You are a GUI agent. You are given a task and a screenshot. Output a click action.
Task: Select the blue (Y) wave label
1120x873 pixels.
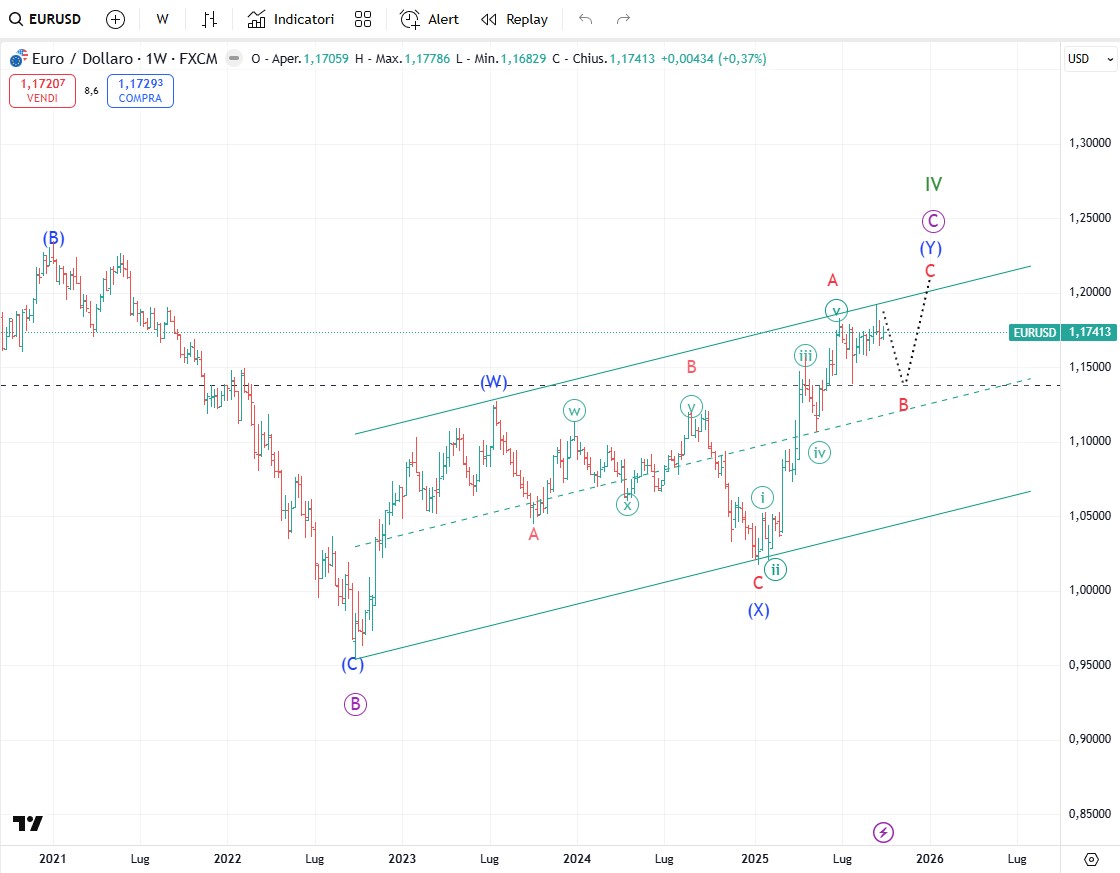pos(931,248)
